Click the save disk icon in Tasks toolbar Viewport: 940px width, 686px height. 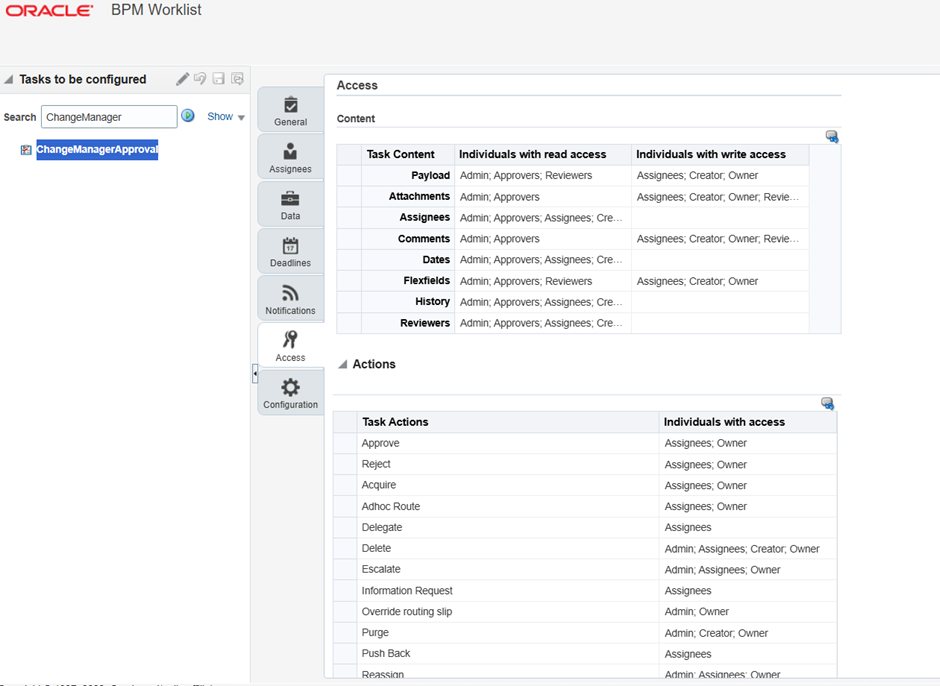[x=219, y=79]
